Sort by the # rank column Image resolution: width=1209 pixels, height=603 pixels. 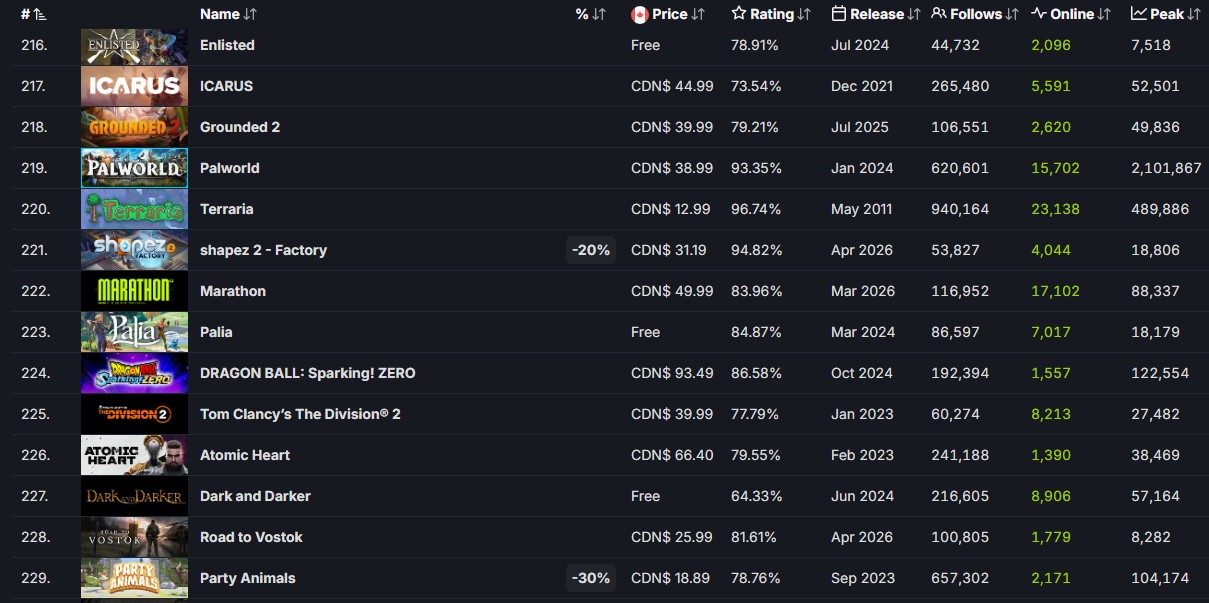click(33, 14)
